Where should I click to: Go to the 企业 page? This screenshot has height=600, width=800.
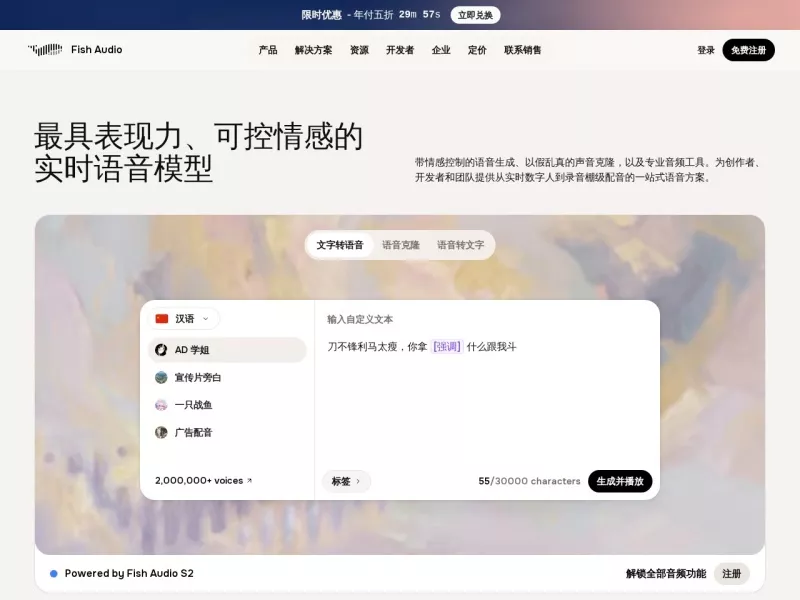[x=441, y=50]
